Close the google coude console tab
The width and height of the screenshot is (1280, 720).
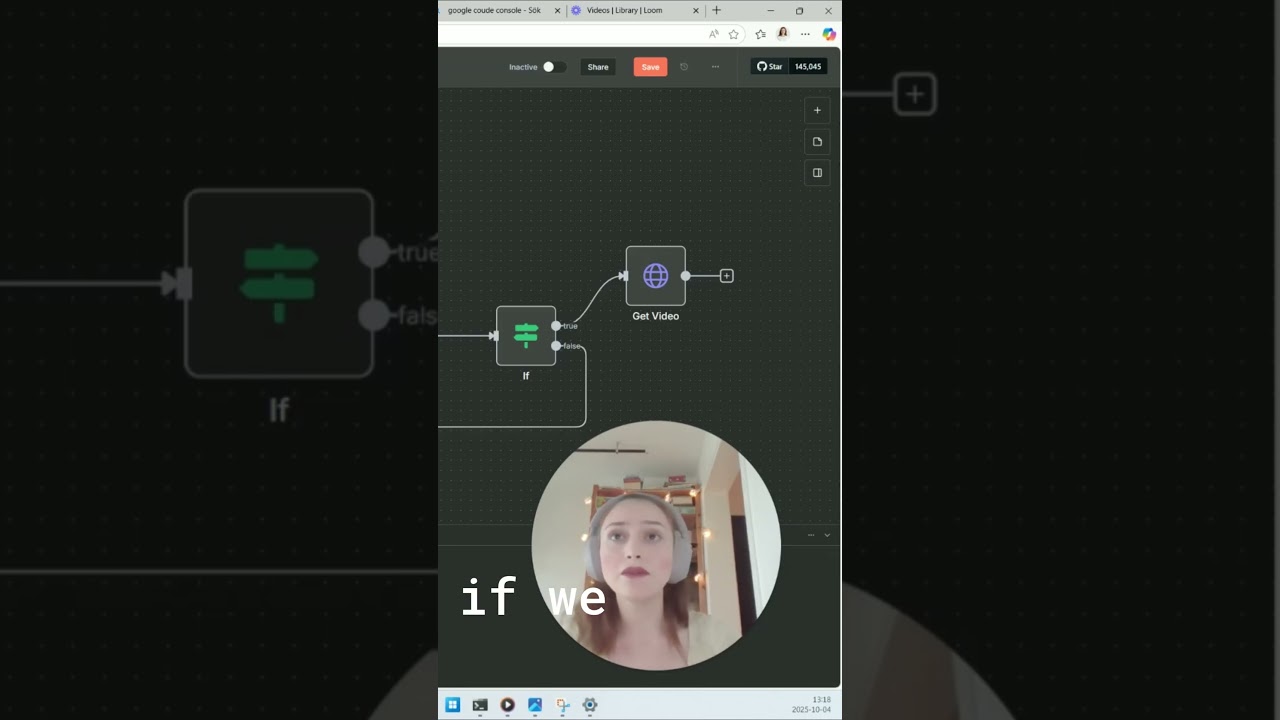coord(558,10)
